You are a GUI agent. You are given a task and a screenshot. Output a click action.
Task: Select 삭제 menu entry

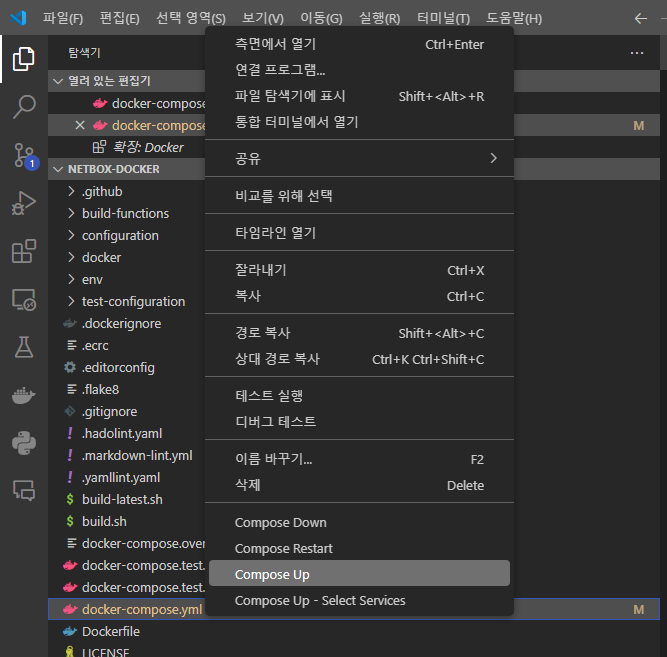pyautogui.click(x=359, y=485)
